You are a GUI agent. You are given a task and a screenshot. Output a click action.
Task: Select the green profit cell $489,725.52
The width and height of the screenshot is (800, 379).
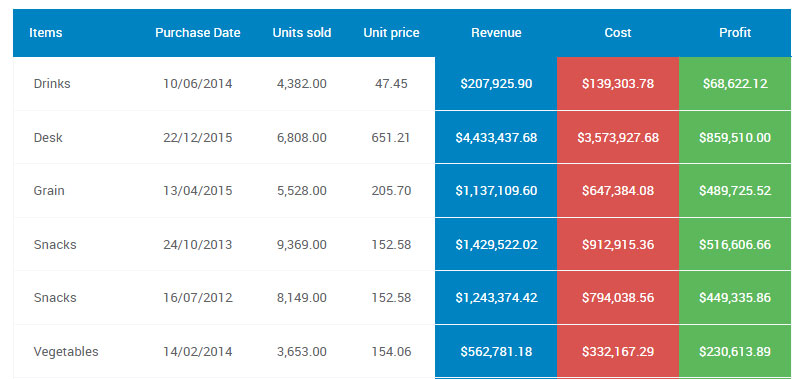[735, 191]
